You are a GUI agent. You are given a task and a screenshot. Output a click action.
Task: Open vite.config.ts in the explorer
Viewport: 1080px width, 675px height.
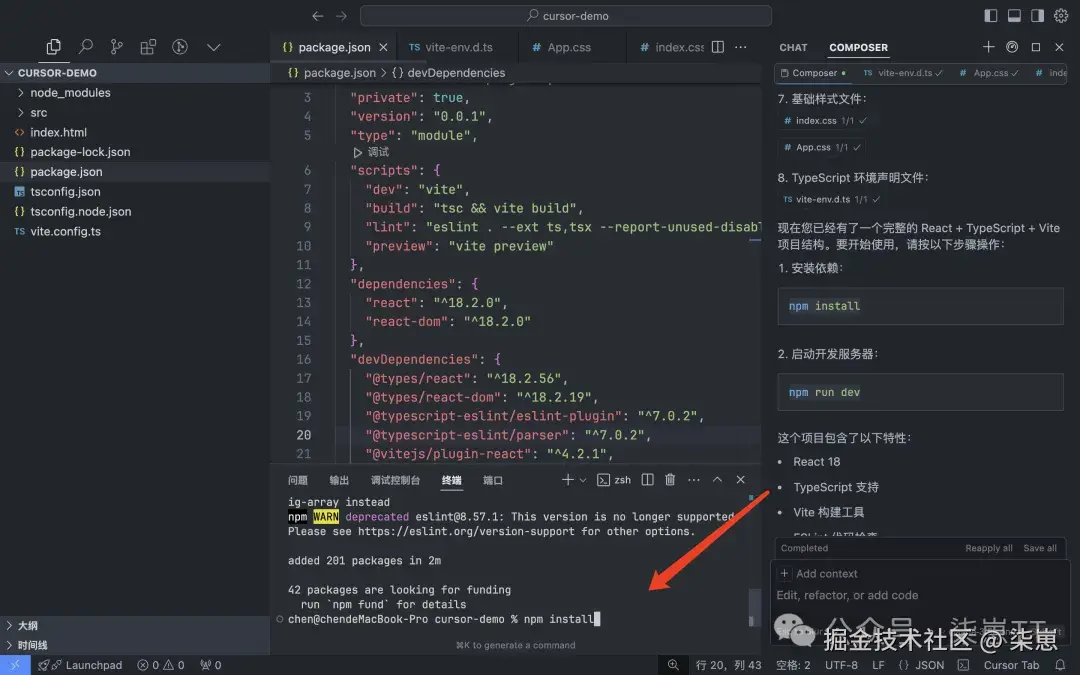coord(134,231)
